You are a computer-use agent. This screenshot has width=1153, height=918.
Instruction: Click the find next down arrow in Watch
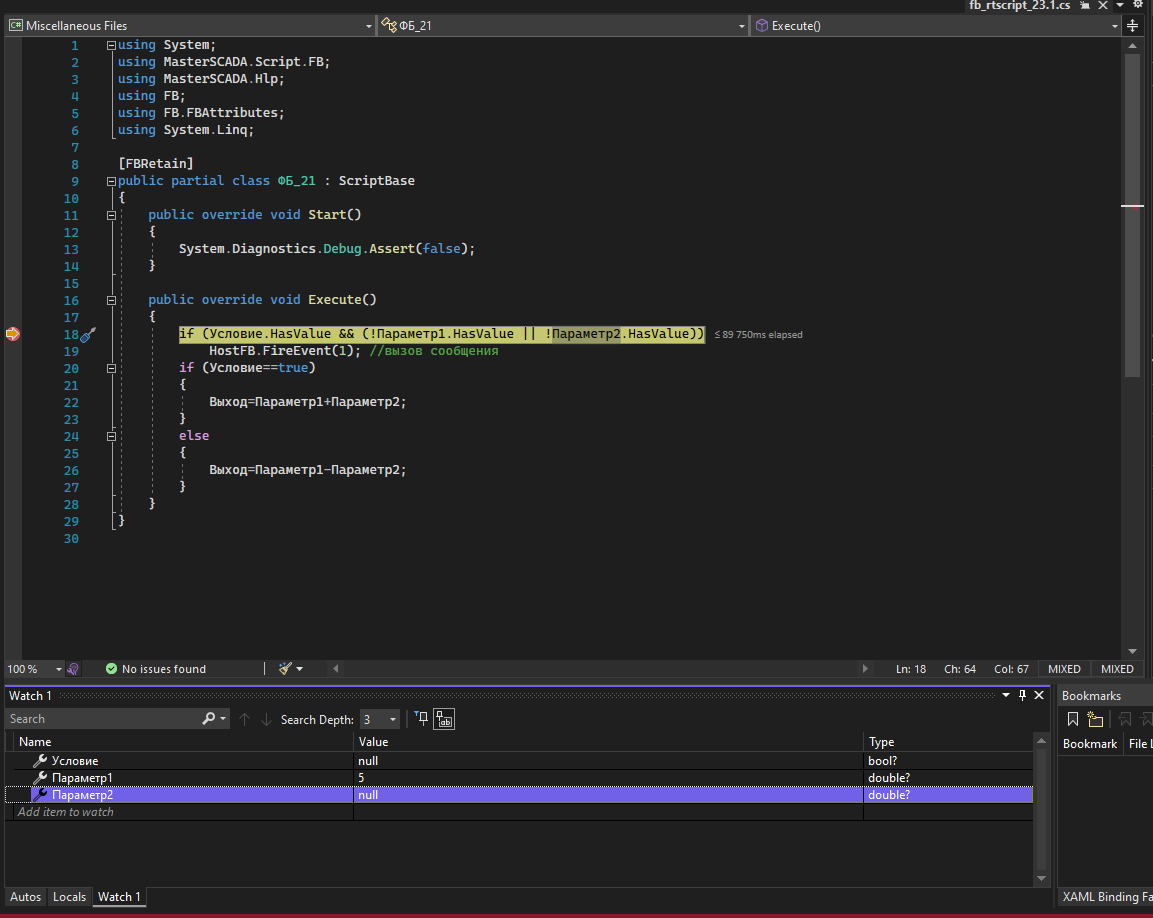pos(266,719)
